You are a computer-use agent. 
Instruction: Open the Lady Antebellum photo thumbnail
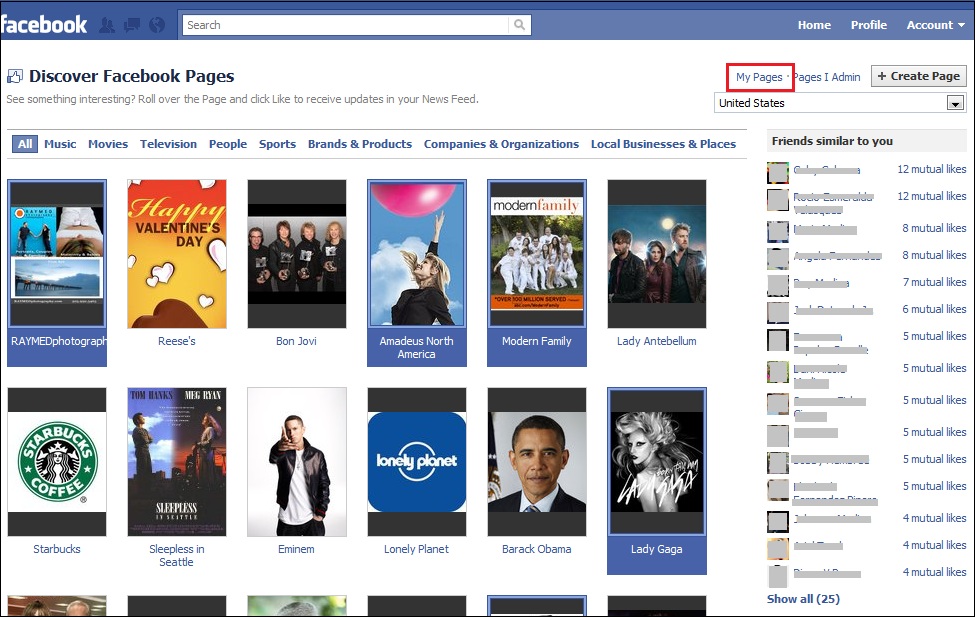point(657,254)
